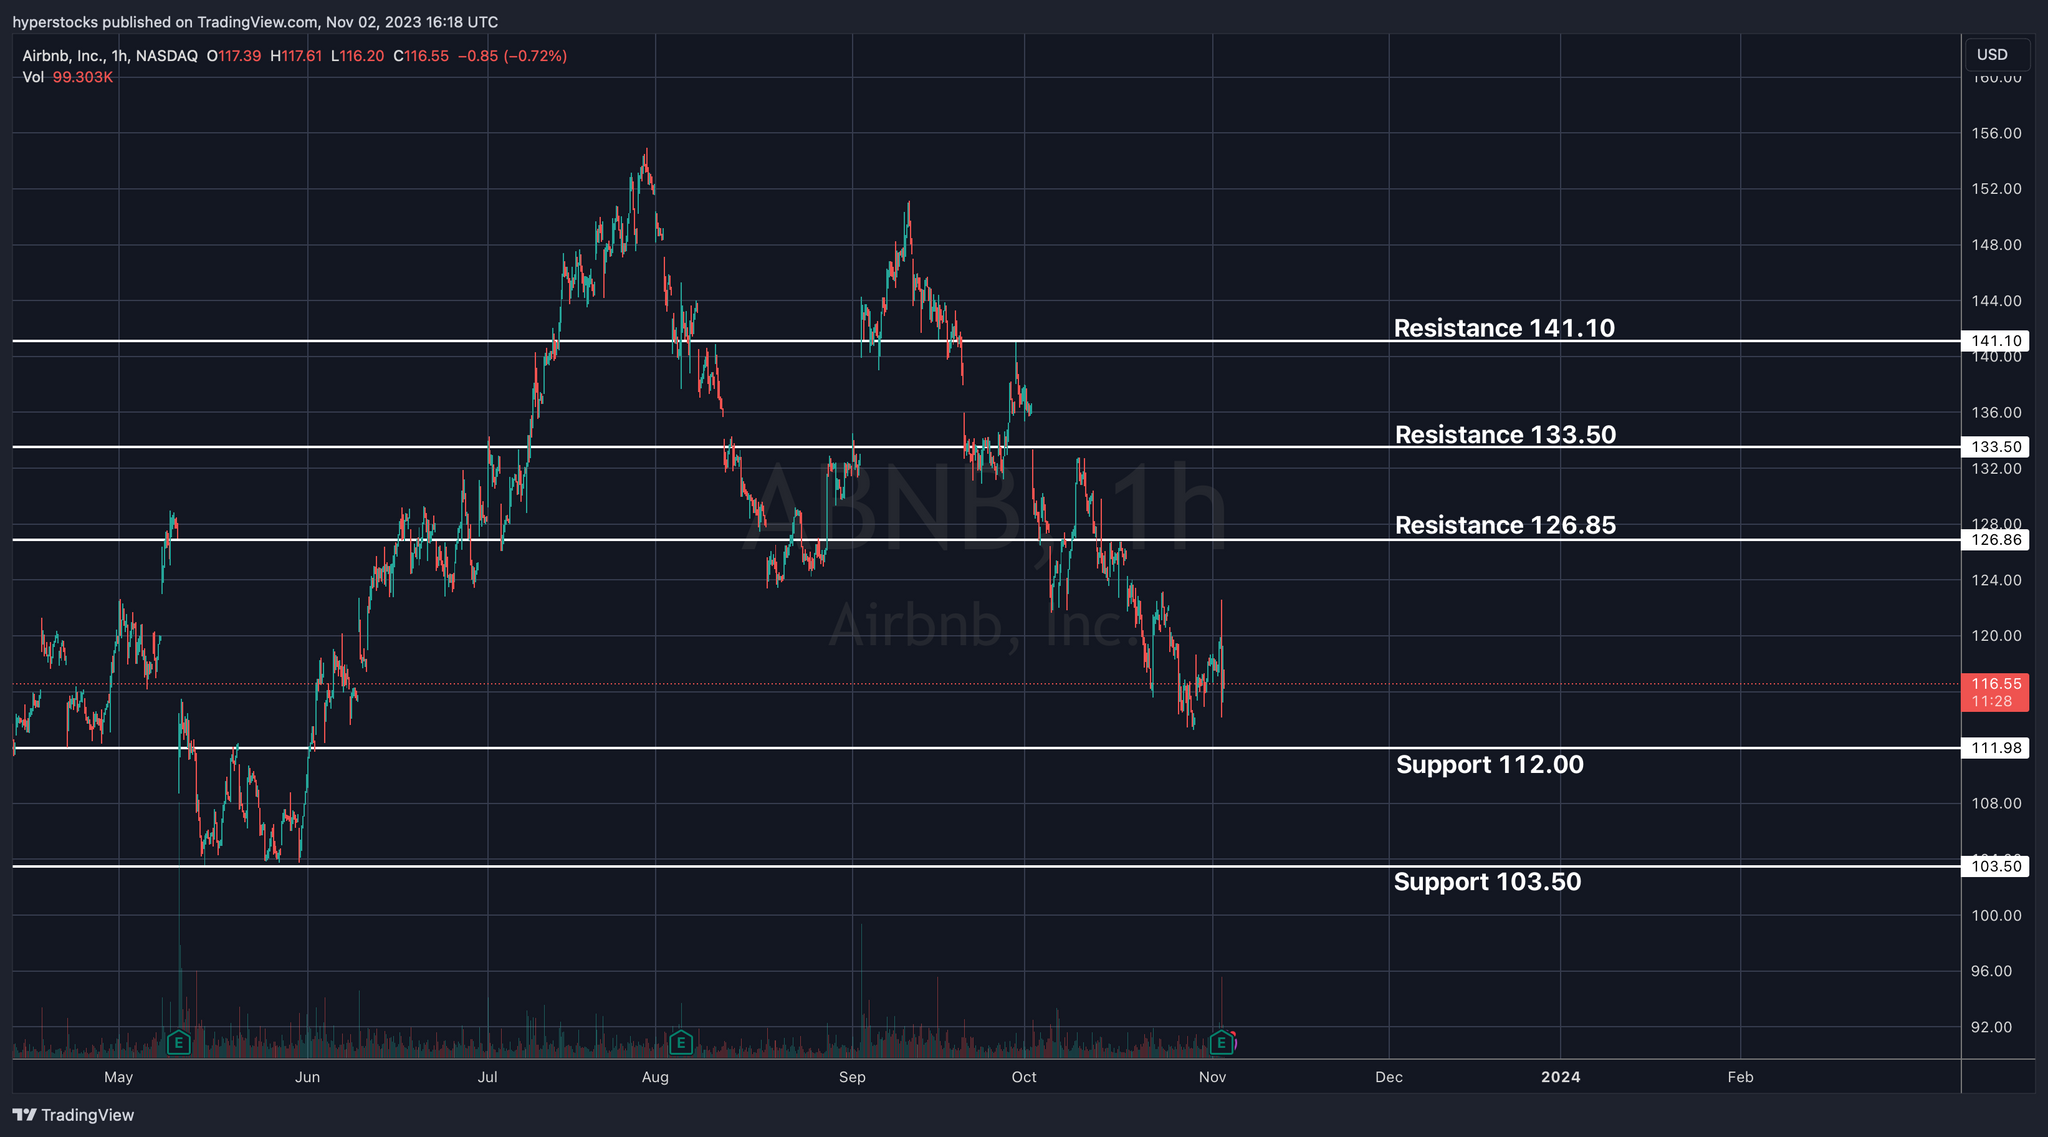2048x1137 pixels.
Task: Click the red 116.55 current price label
Action: [1996, 685]
